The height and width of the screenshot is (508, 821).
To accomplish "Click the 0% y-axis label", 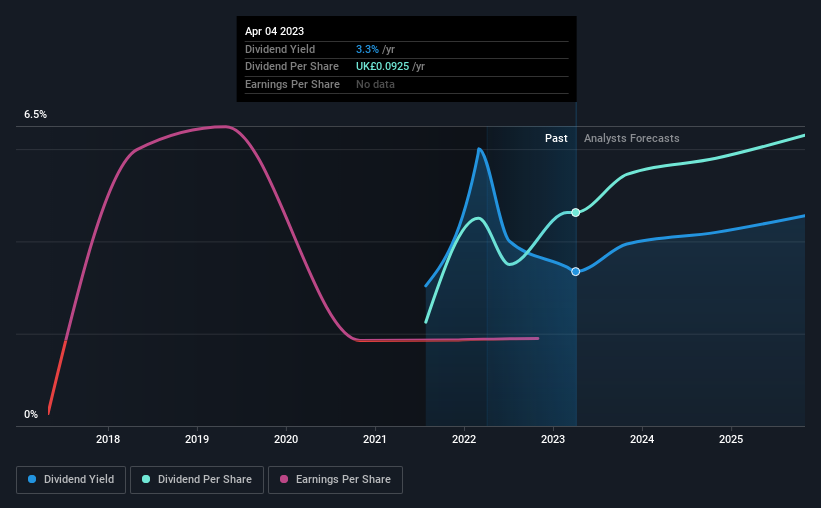I will click(31, 414).
